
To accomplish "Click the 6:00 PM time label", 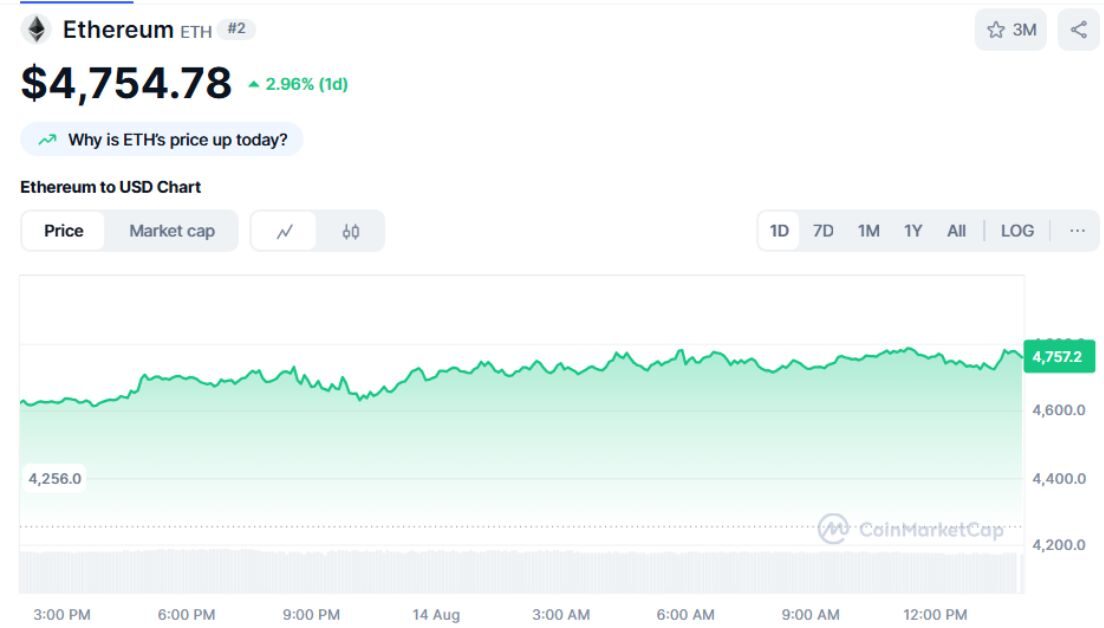I will [187, 615].
